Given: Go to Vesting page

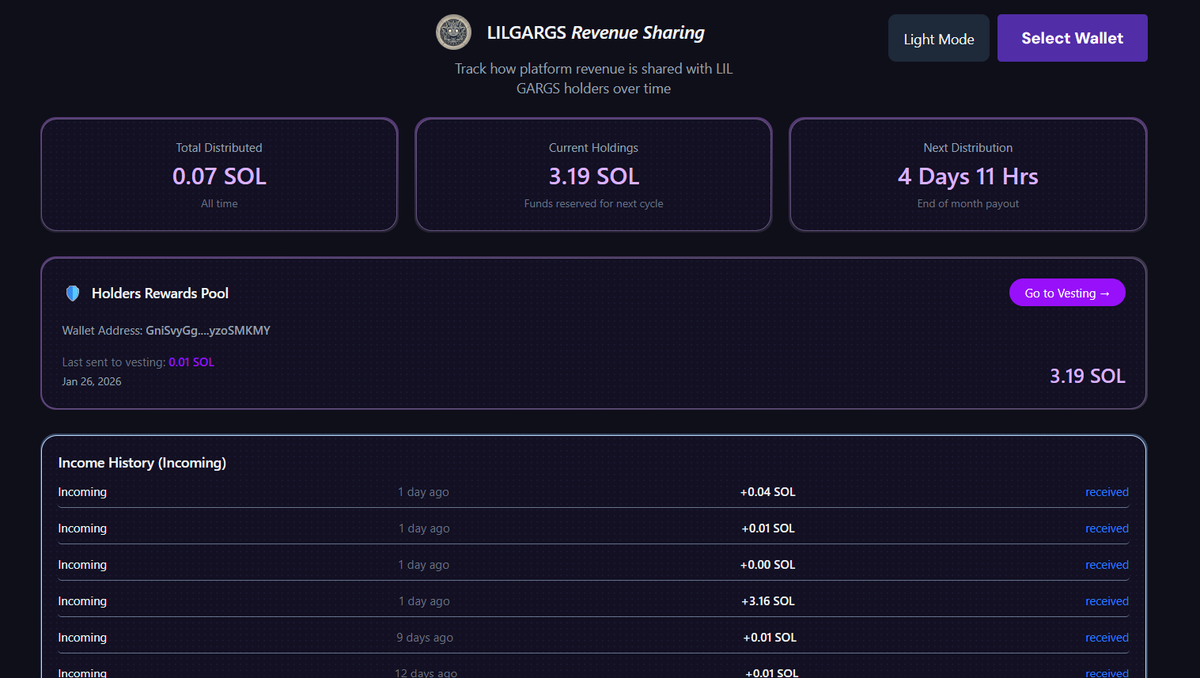Looking at the screenshot, I should coord(1067,293).
